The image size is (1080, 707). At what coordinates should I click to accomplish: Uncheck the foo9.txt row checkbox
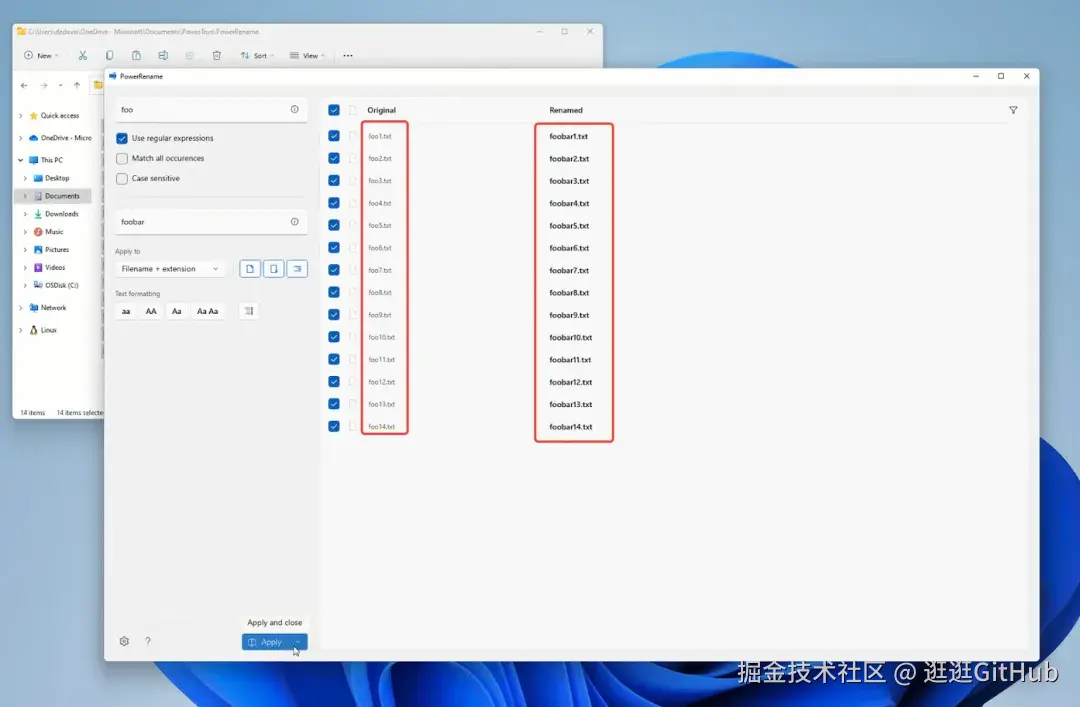click(334, 315)
